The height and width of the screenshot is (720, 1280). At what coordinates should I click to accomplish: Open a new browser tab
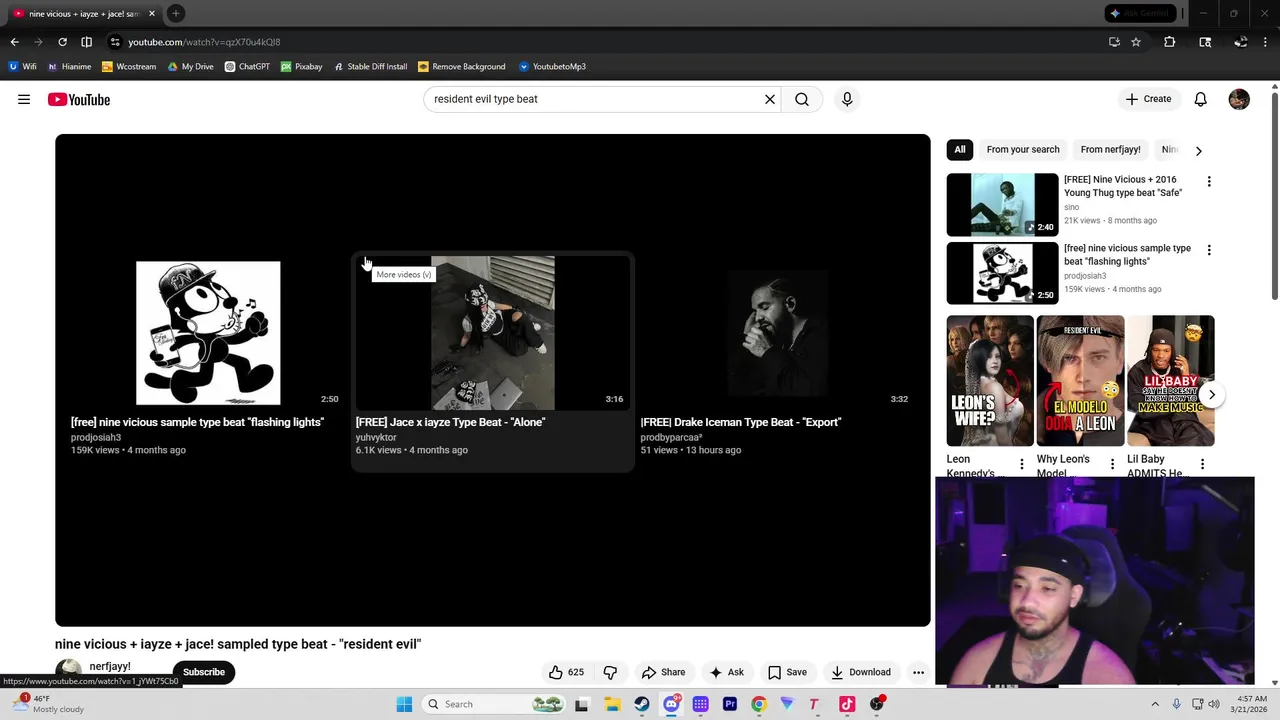pyautogui.click(x=175, y=13)
